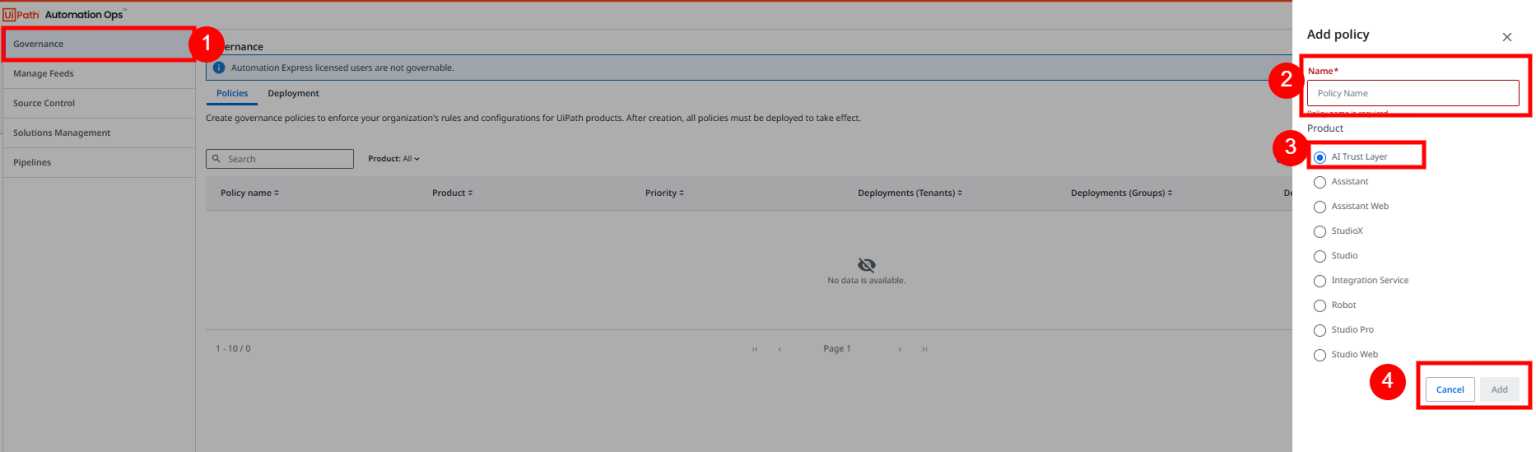Sort table by Policy name column
The width and height of the screenshot is (1536, 452).
(x=249, y=193)
